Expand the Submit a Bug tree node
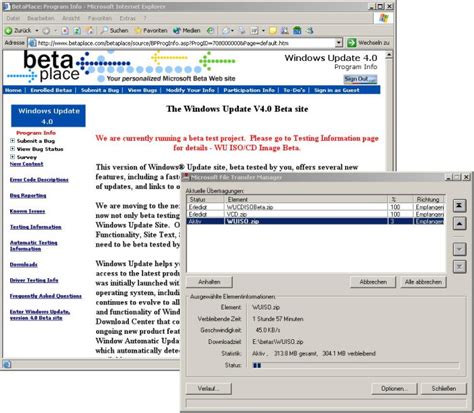474x413 pixels. pyautogui.click(x=12, y=141)
